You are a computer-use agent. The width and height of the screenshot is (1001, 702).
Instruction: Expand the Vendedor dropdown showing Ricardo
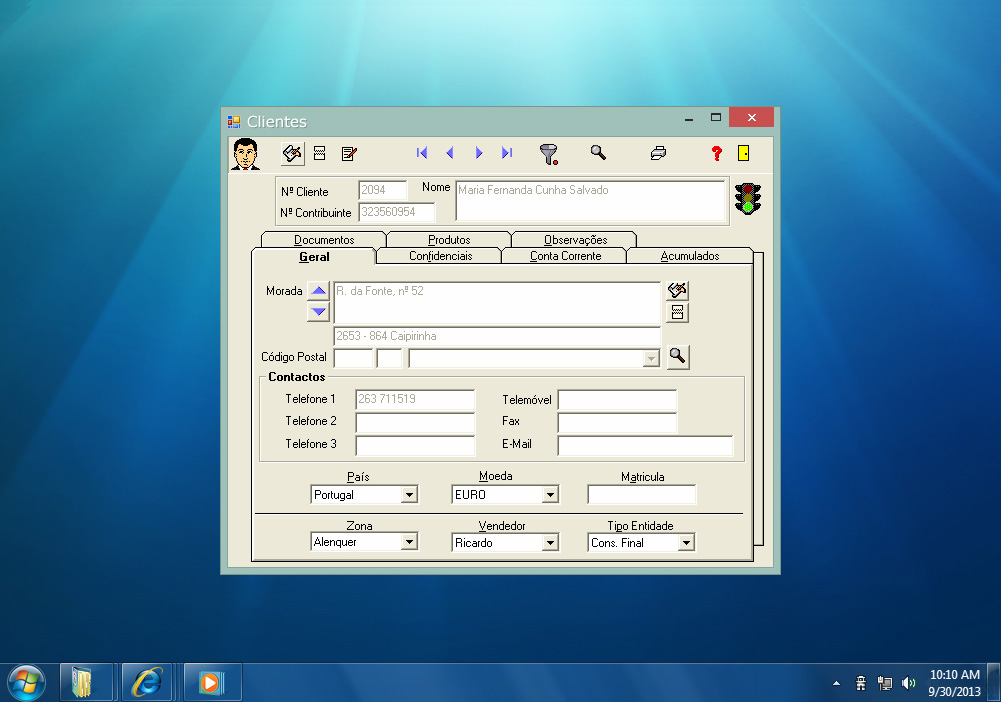click(x=549, y=543)
